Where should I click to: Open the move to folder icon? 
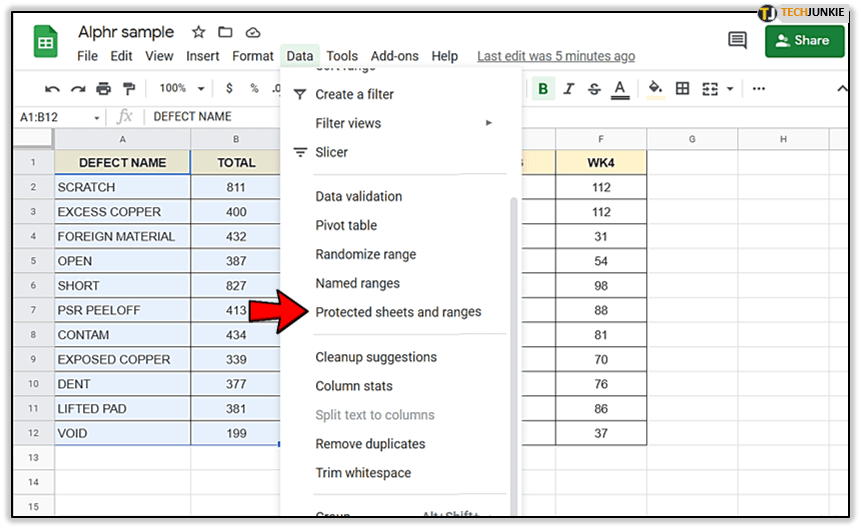[225, 33]
